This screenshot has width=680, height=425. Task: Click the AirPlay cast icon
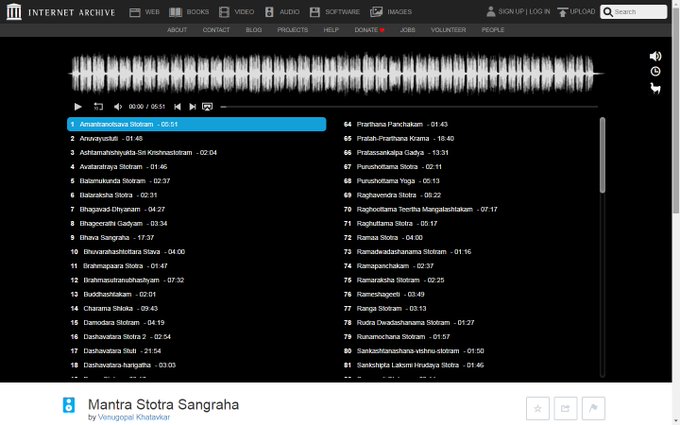point(207,107)
